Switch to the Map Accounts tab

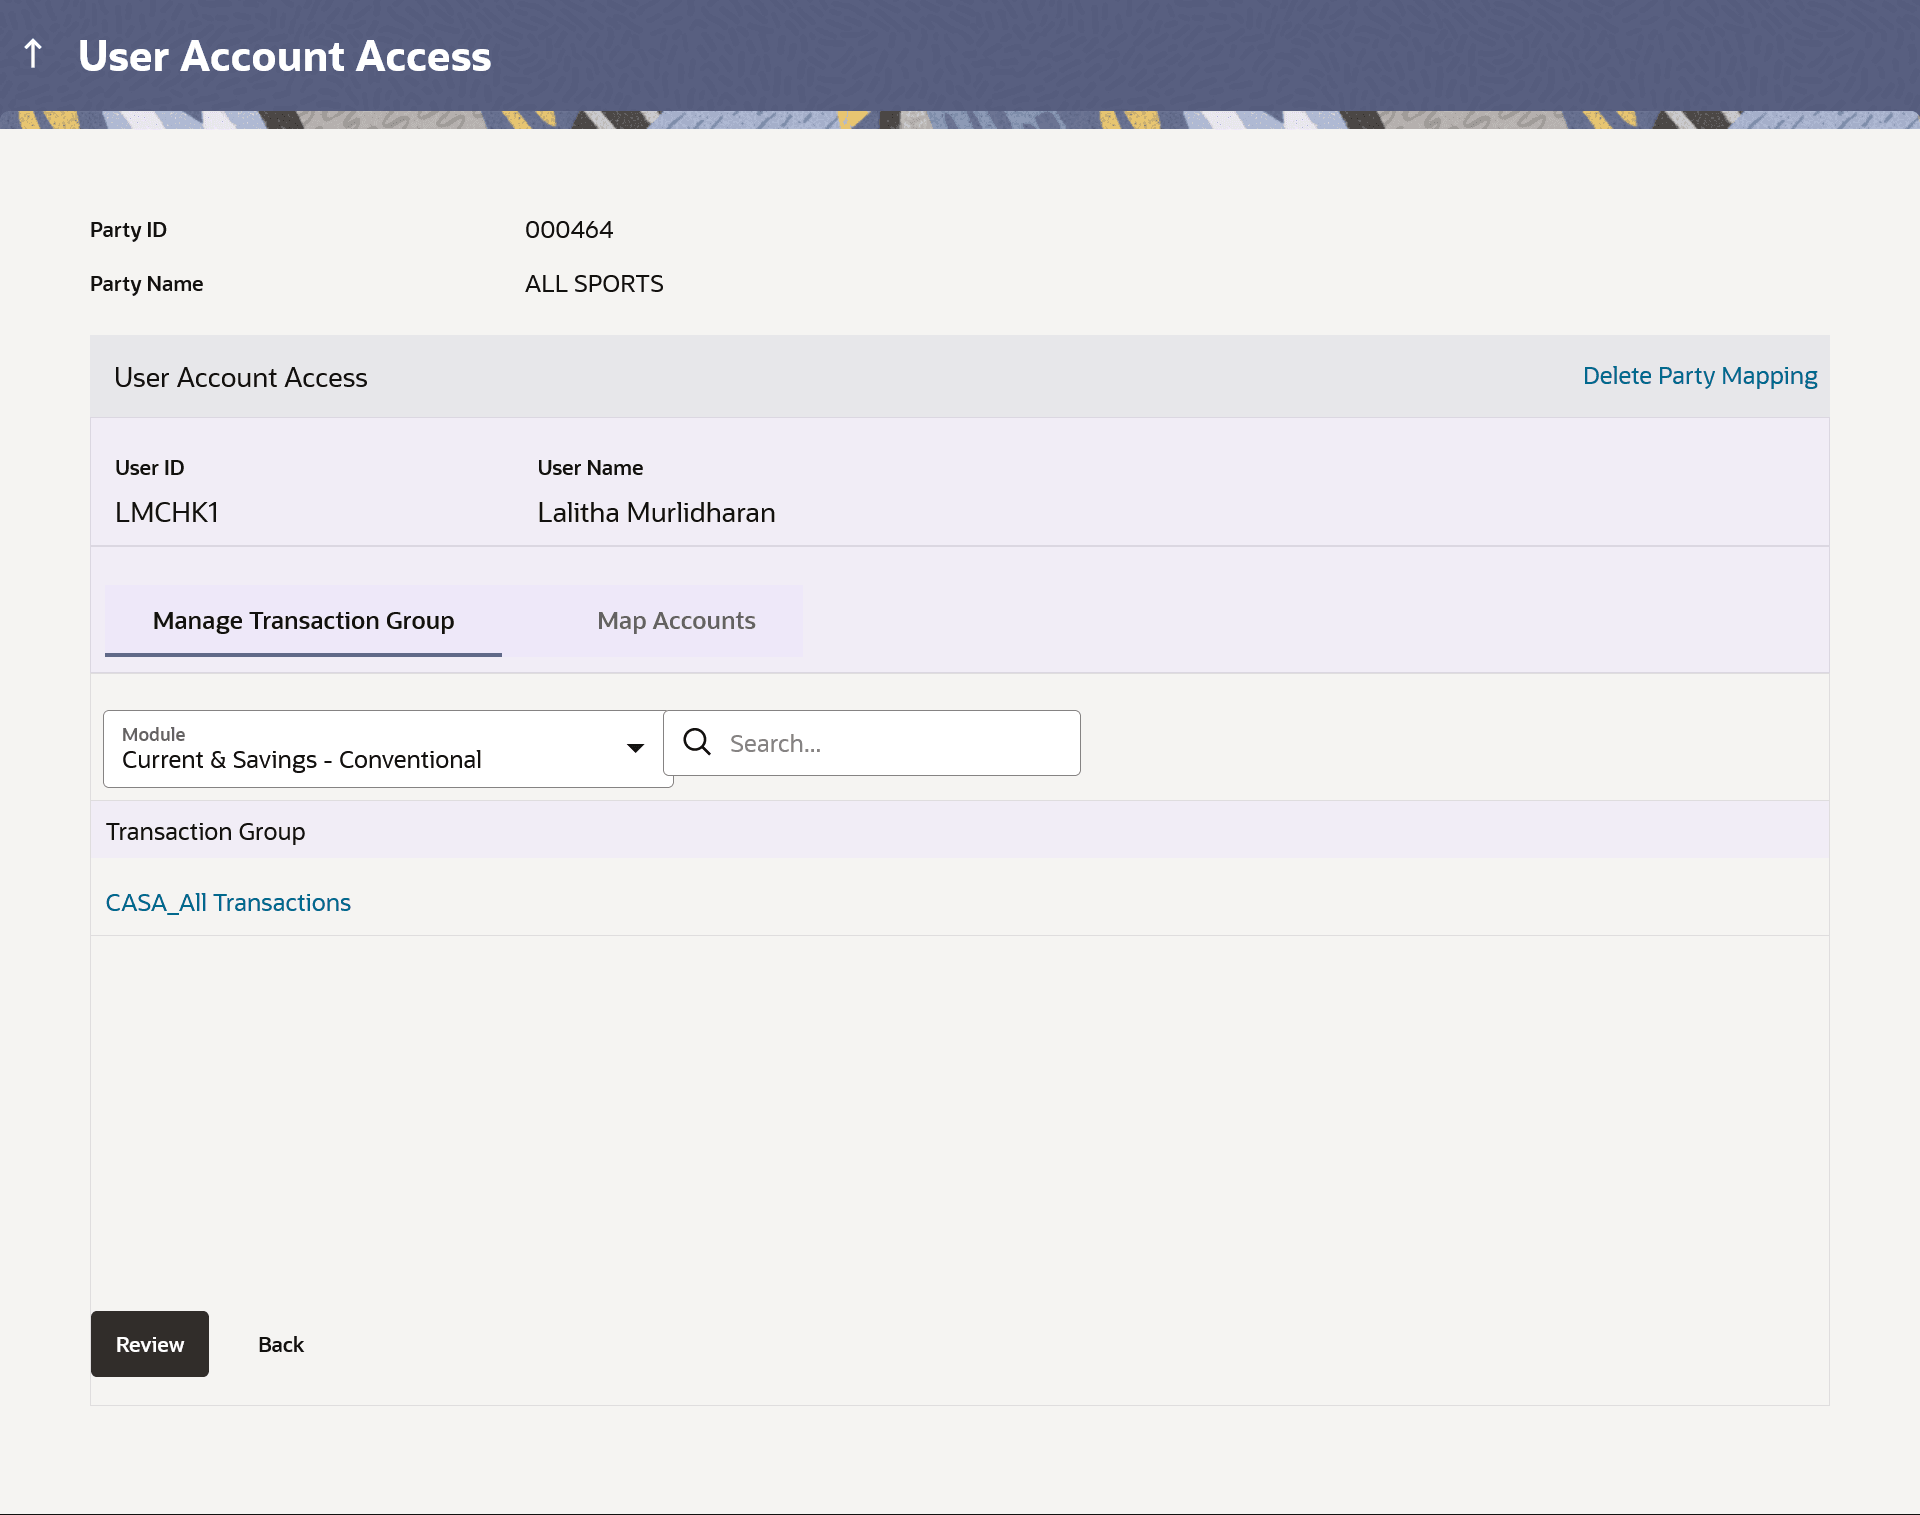(x=676, y=621)
